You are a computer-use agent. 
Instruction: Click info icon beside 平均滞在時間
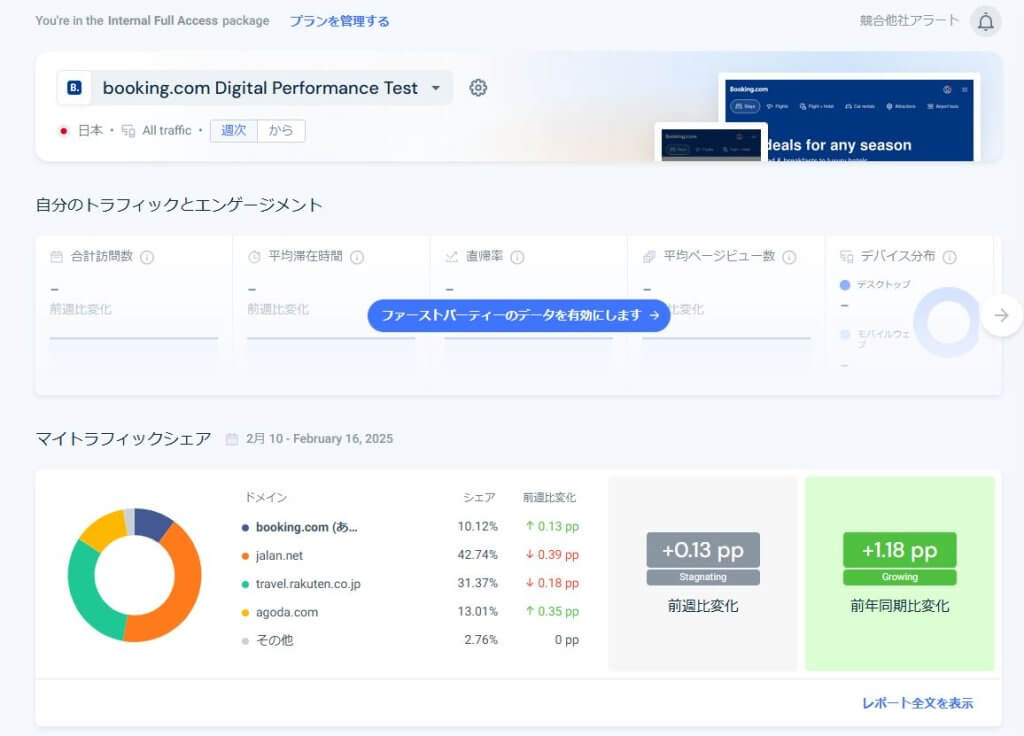click(x=357, y=257)
